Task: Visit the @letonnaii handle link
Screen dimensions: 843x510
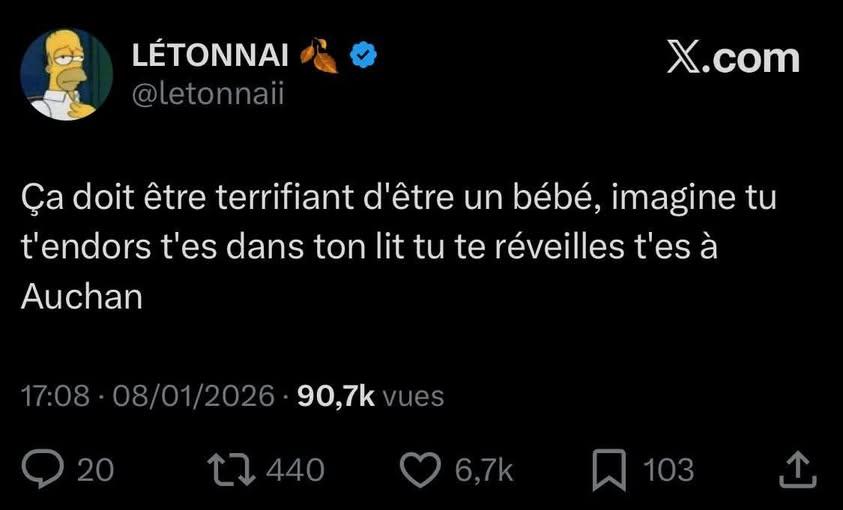Action: pos(208,94)
